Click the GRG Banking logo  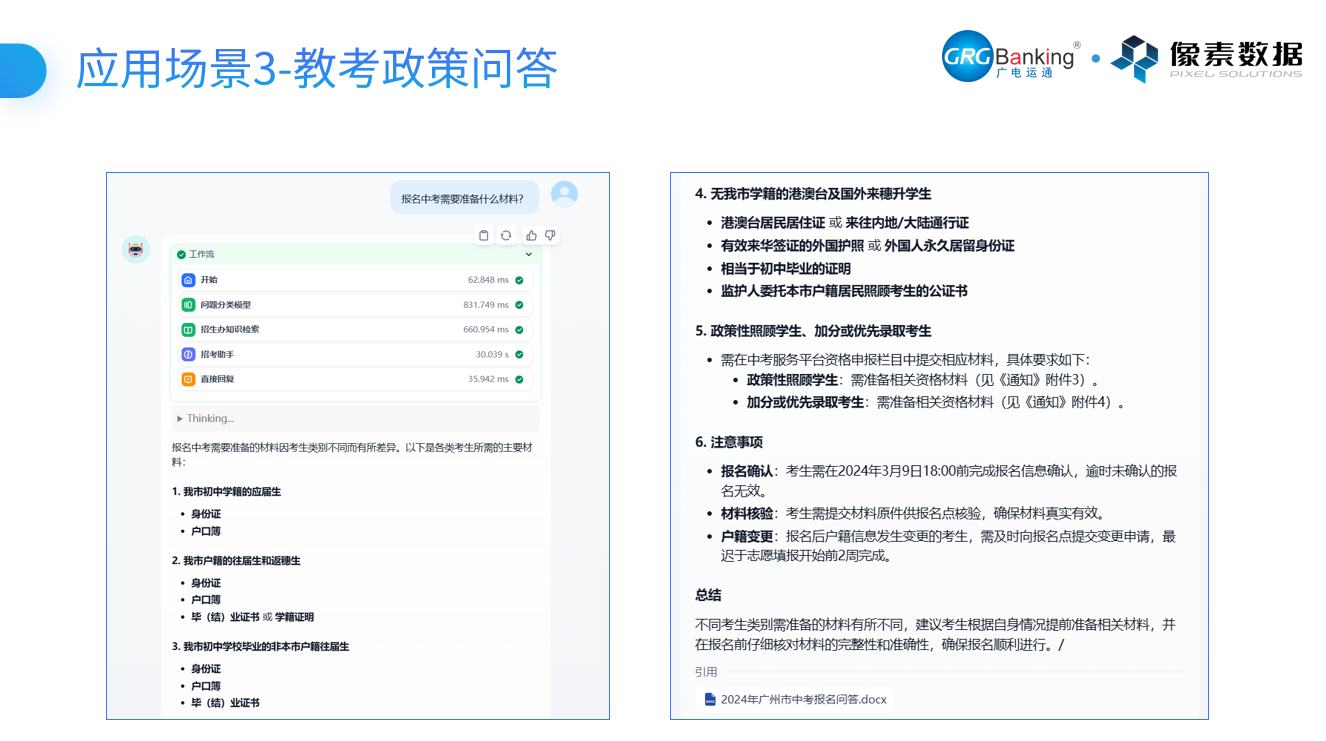[1010, 57]
